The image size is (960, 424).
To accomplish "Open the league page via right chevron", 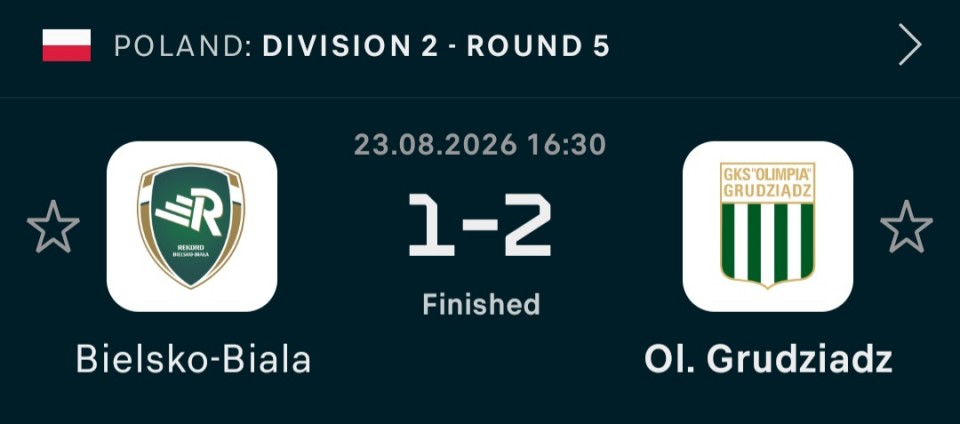I will 910,45.
